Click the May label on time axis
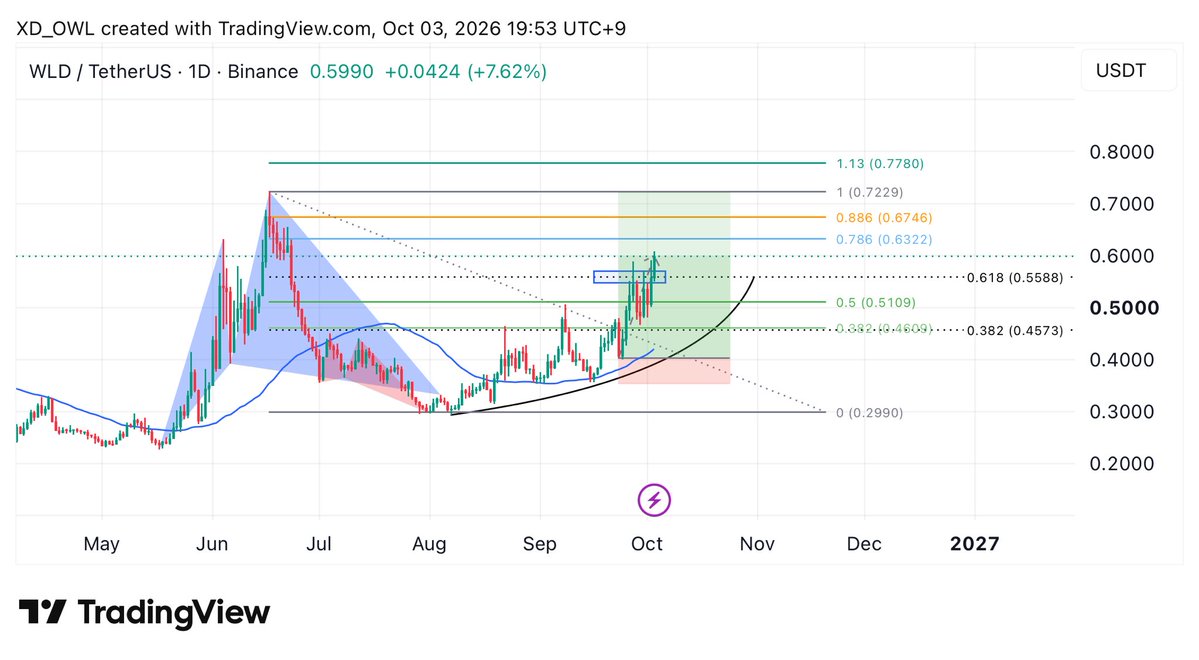The height and width of the screenshot is (660, 1199). click(x=102, y=545)
